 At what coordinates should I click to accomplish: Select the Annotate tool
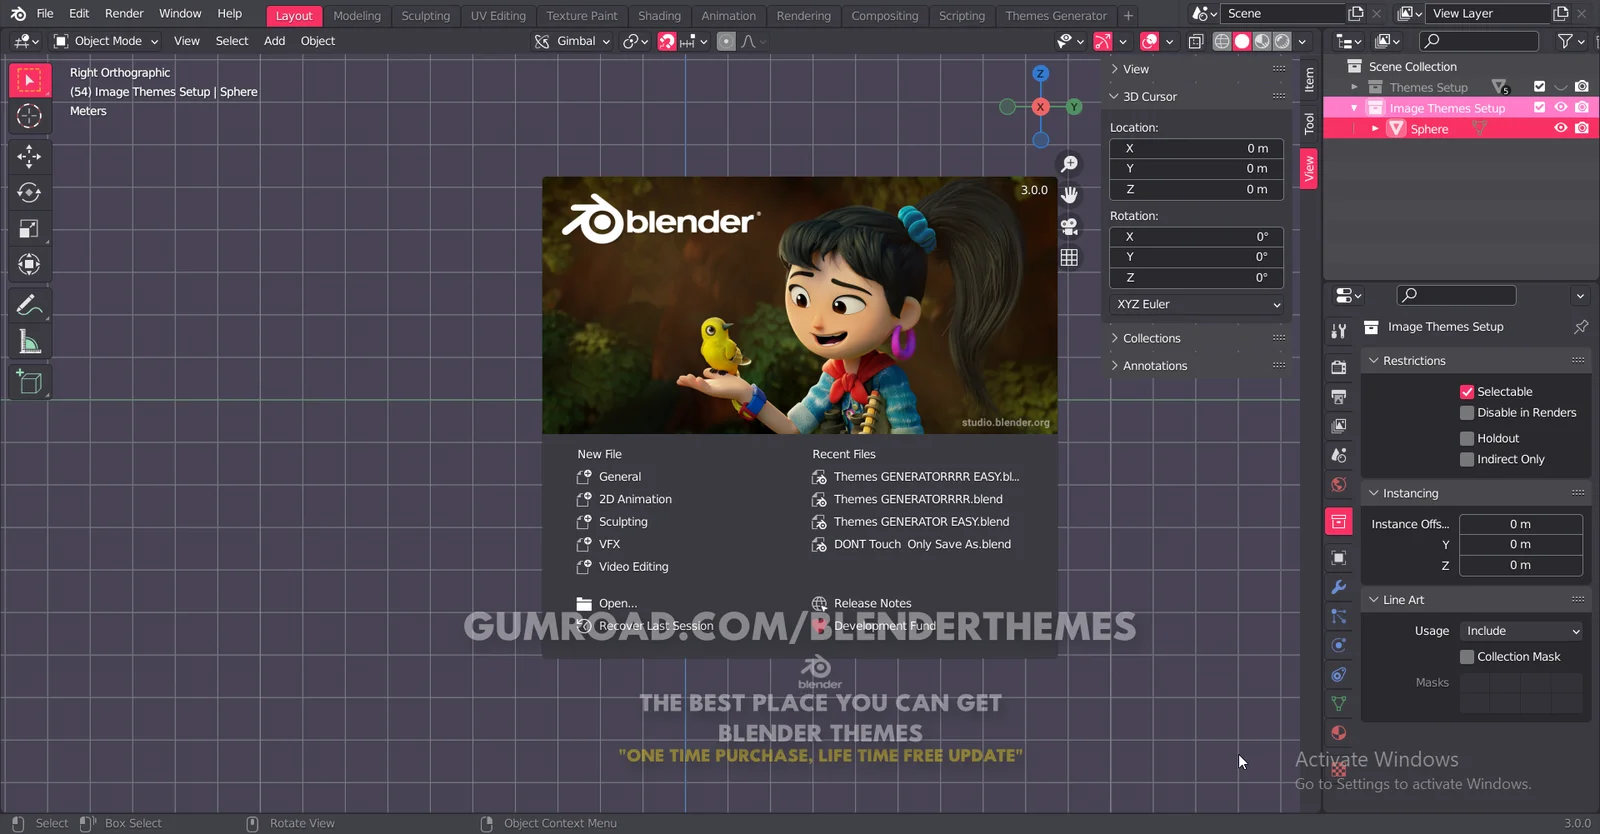pyautogui.click(x=29, y=305)
